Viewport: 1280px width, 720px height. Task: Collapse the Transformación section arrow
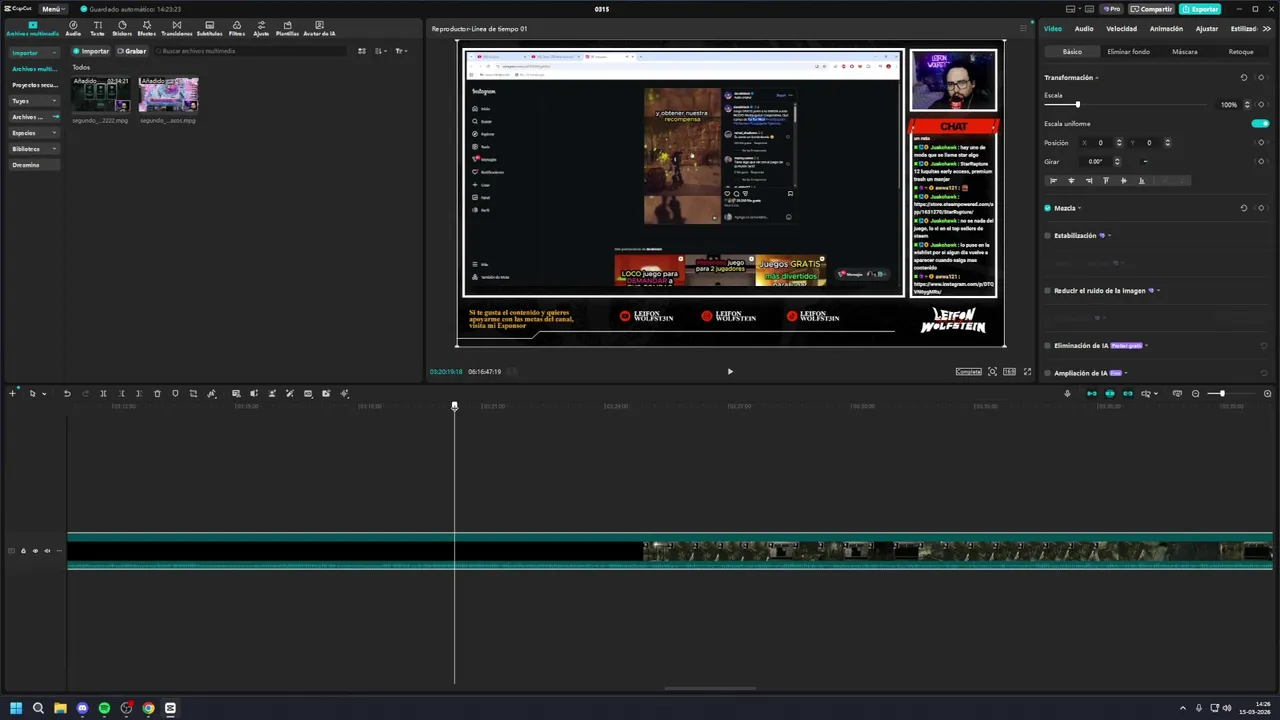[x=1097, y=78]
